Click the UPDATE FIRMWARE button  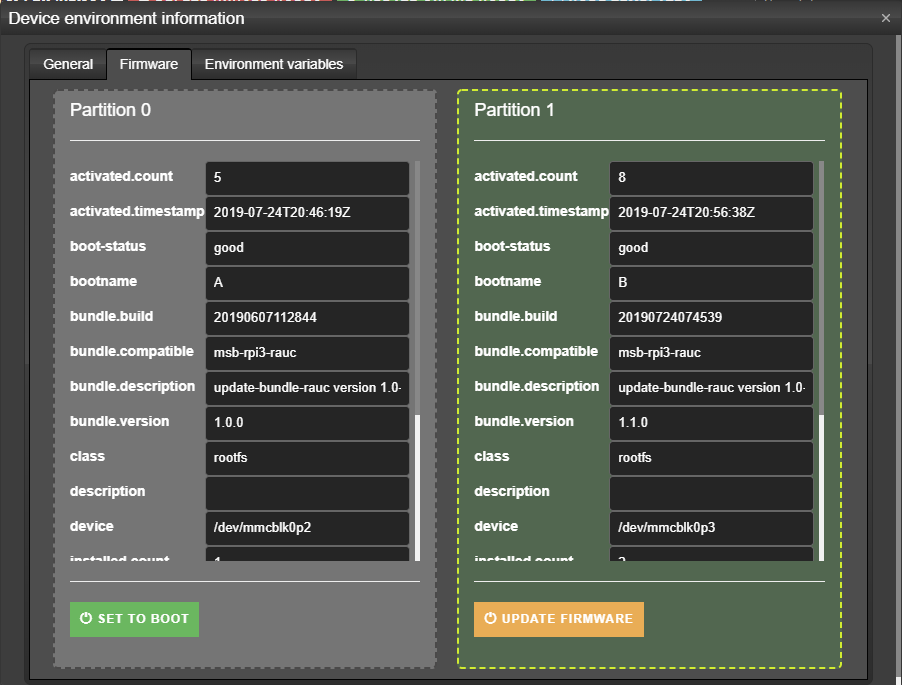pos(559,619)
